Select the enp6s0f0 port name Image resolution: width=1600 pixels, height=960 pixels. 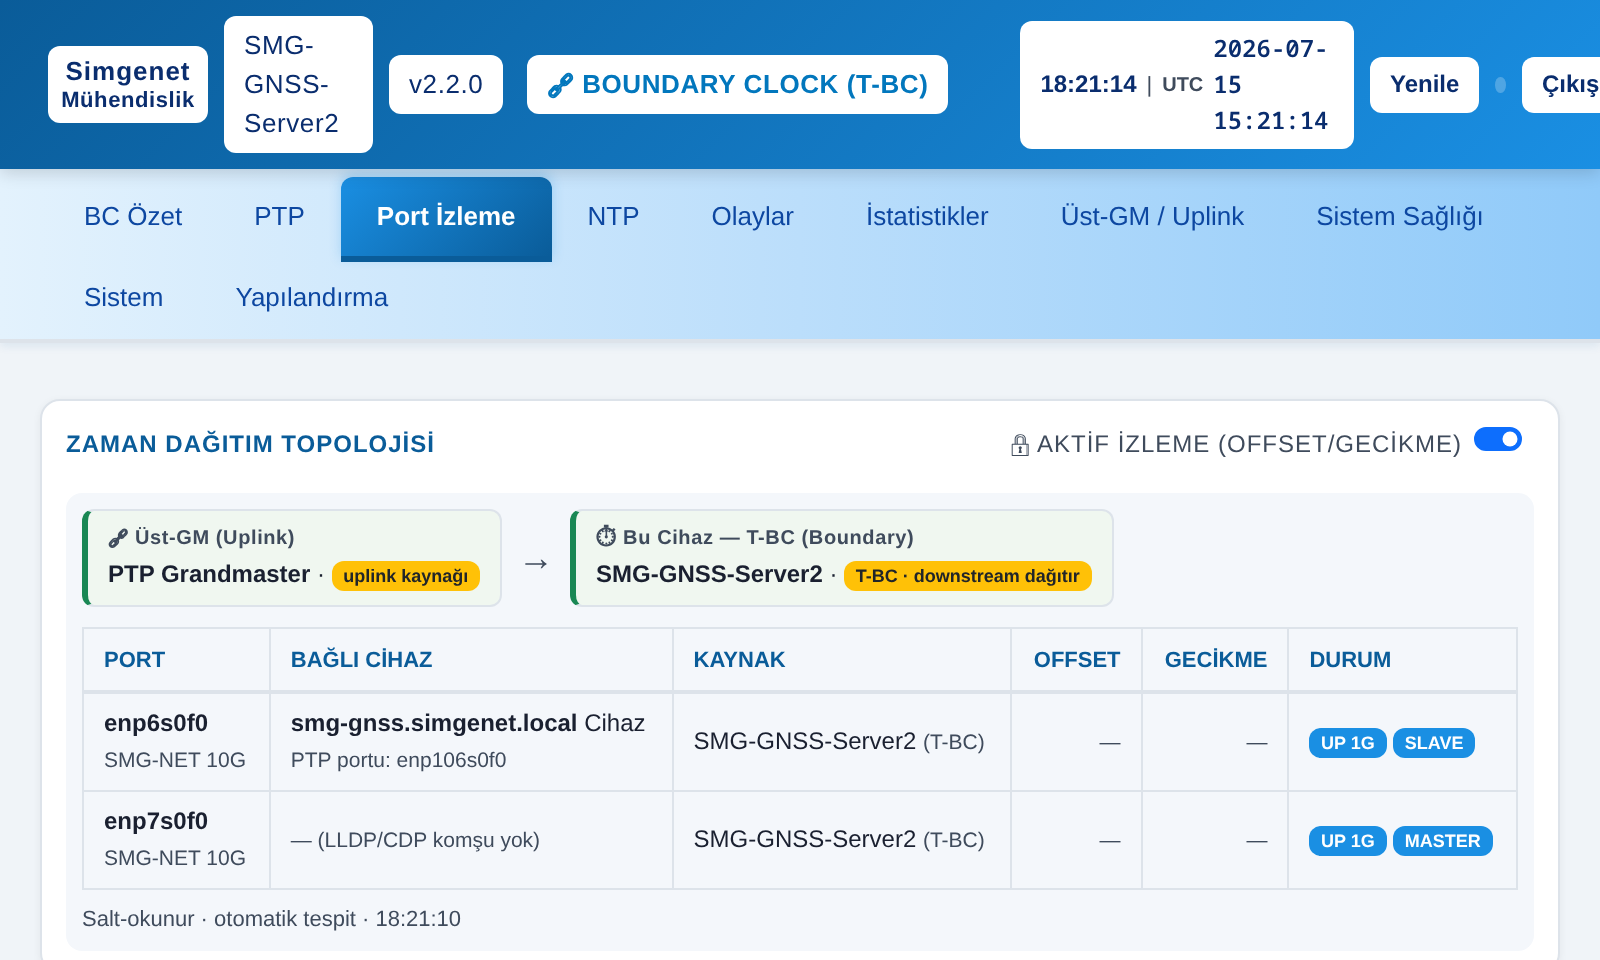click(156, 723)
